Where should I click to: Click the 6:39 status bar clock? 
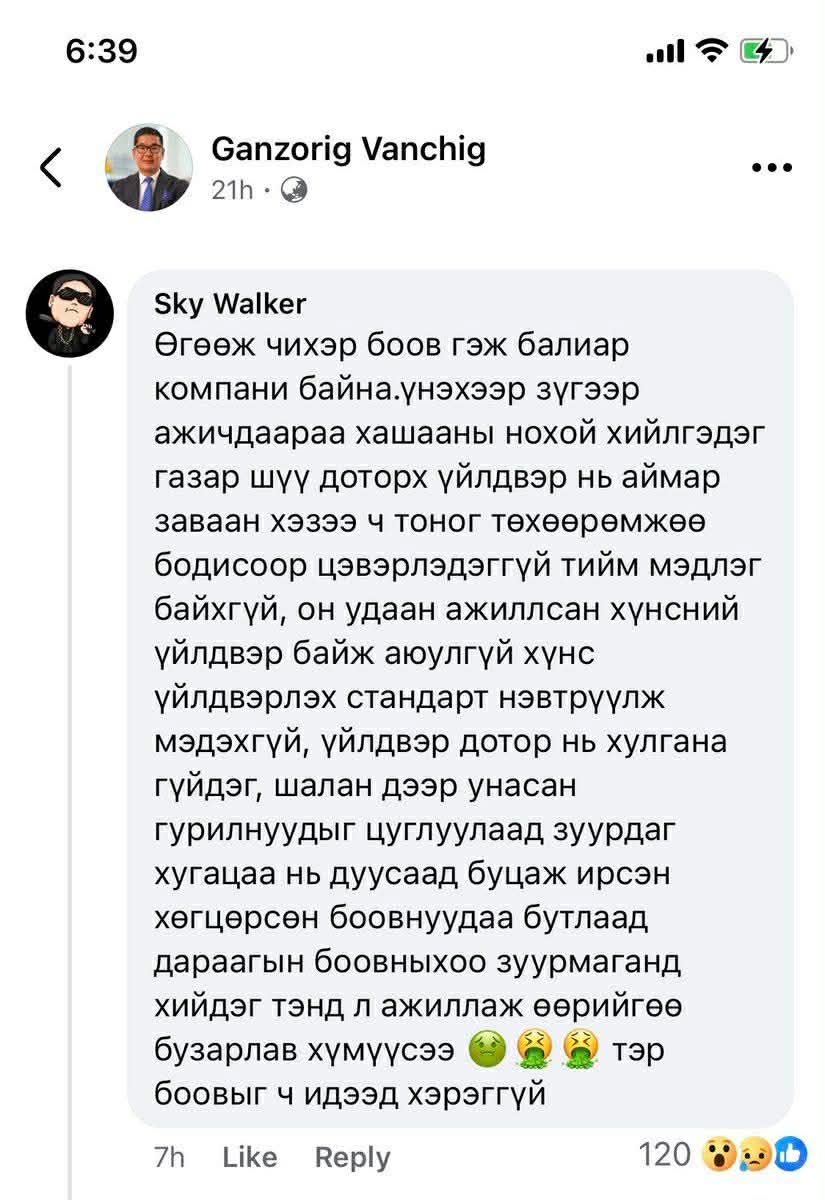click(x=102, y=50)
